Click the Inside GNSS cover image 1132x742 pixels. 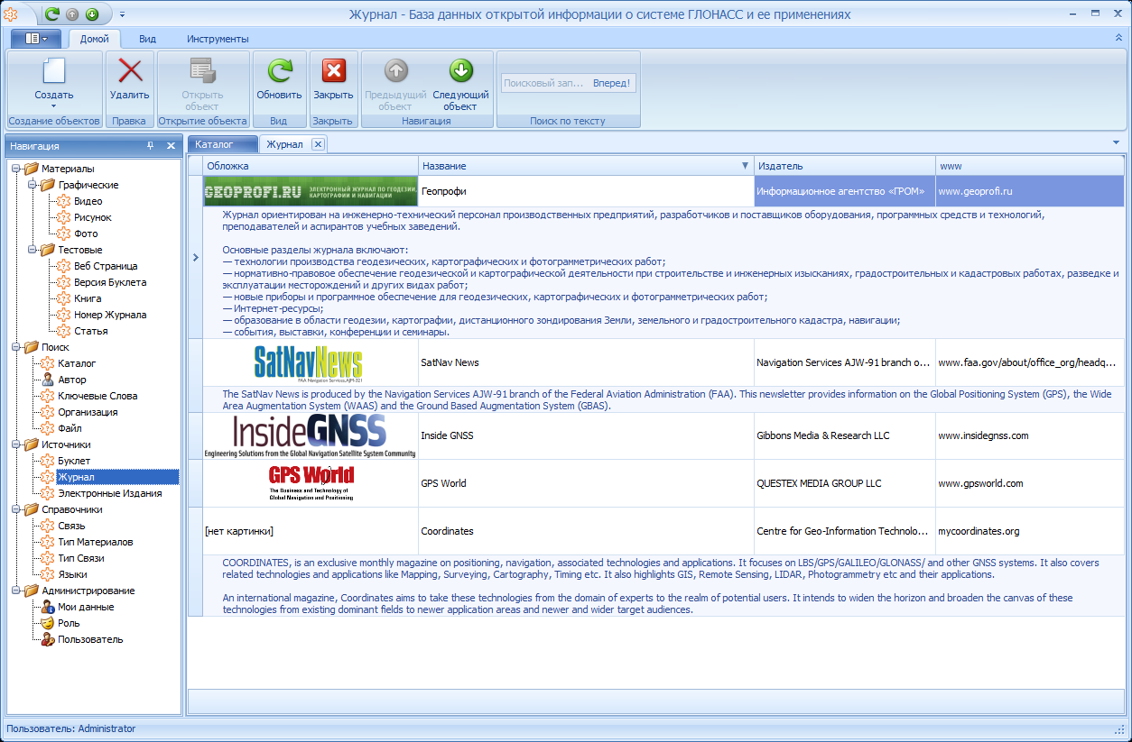point(310,436)
